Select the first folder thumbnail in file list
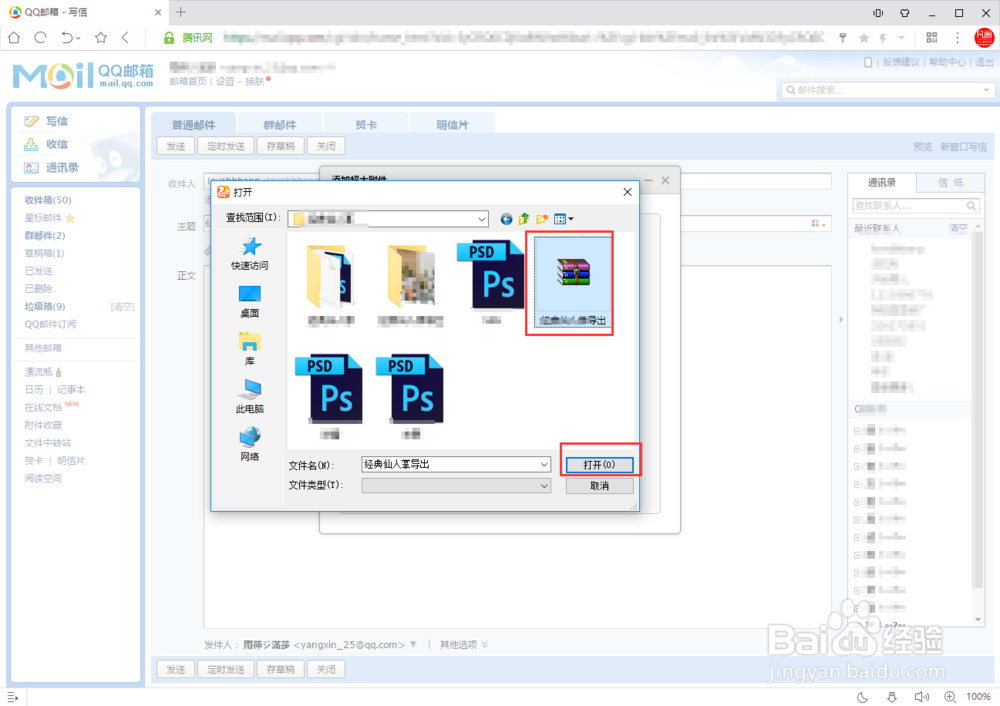Screen dimensions: 1000x706 (x=330, y=284)
